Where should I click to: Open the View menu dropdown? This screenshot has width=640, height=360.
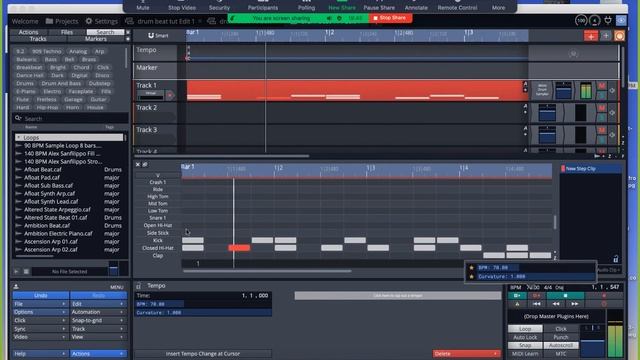pos(98,337)
